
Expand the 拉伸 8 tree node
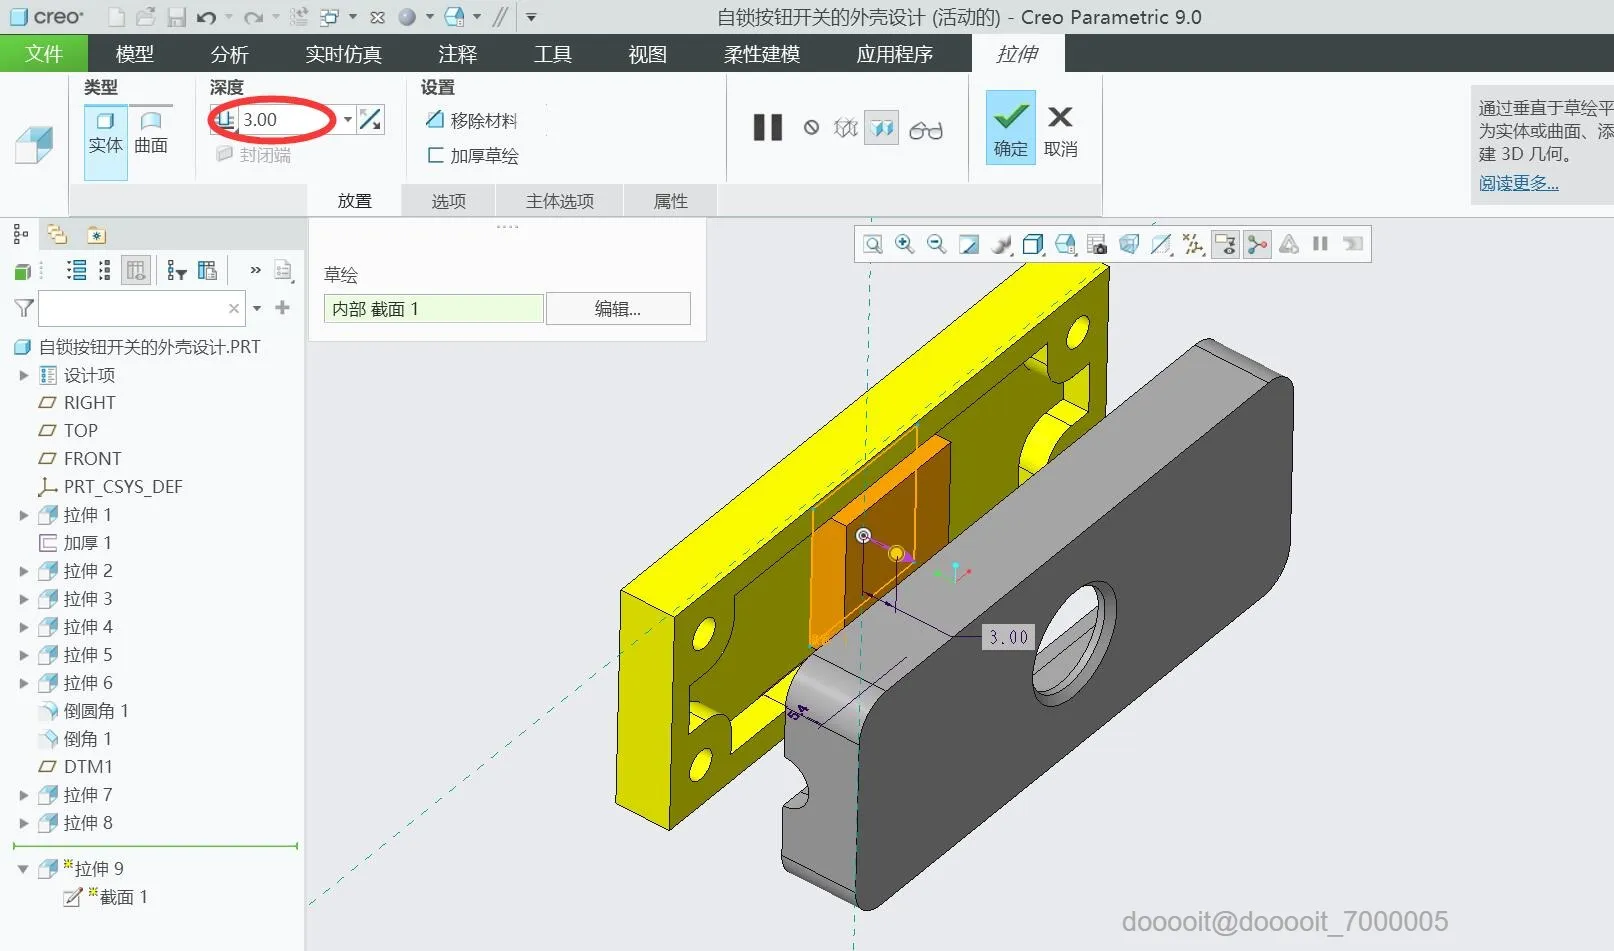tap(24, 823)
